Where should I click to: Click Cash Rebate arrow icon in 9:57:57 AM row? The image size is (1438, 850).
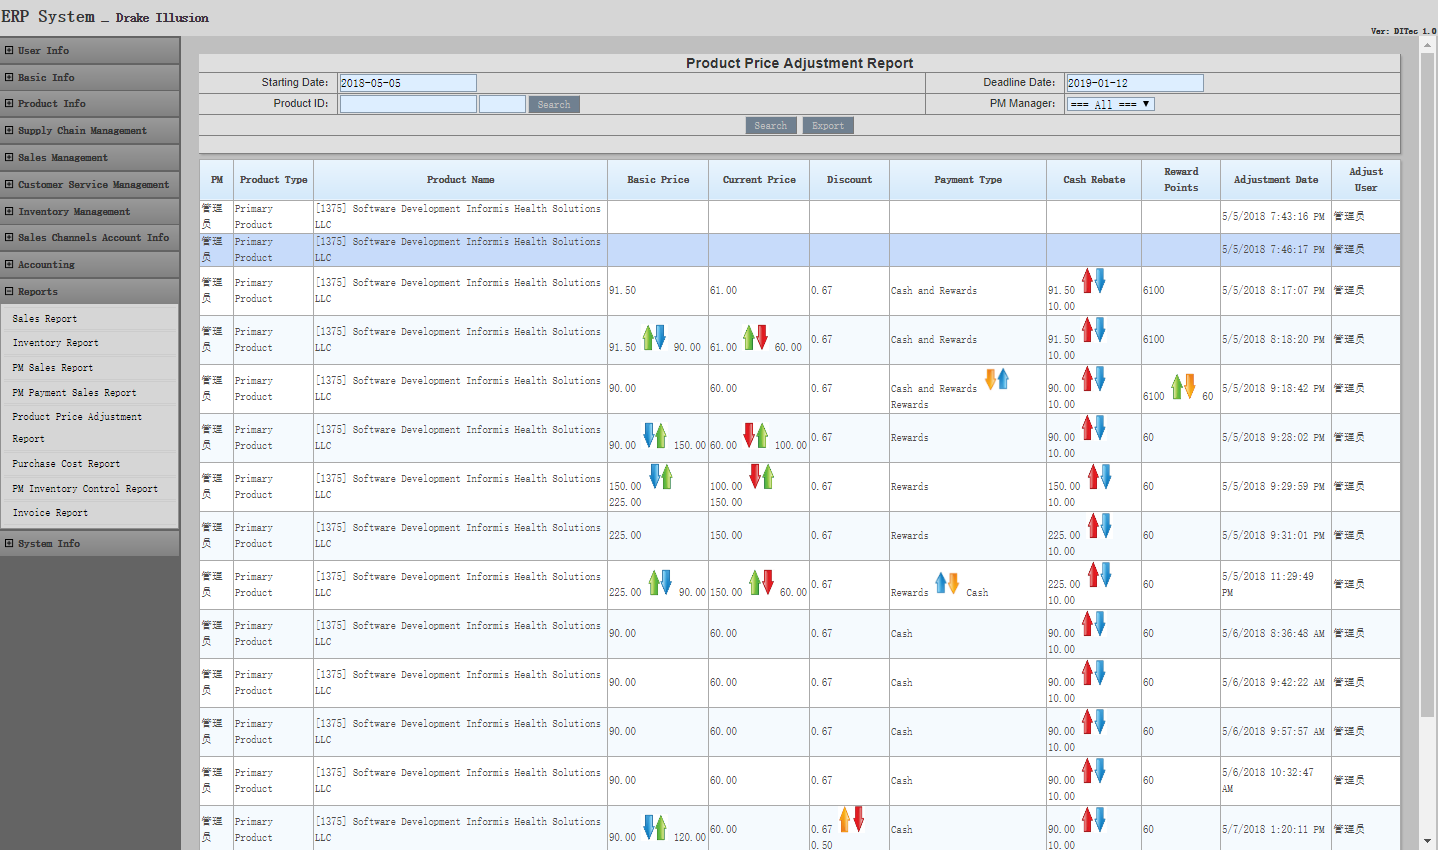click(x=1094, y=721)
